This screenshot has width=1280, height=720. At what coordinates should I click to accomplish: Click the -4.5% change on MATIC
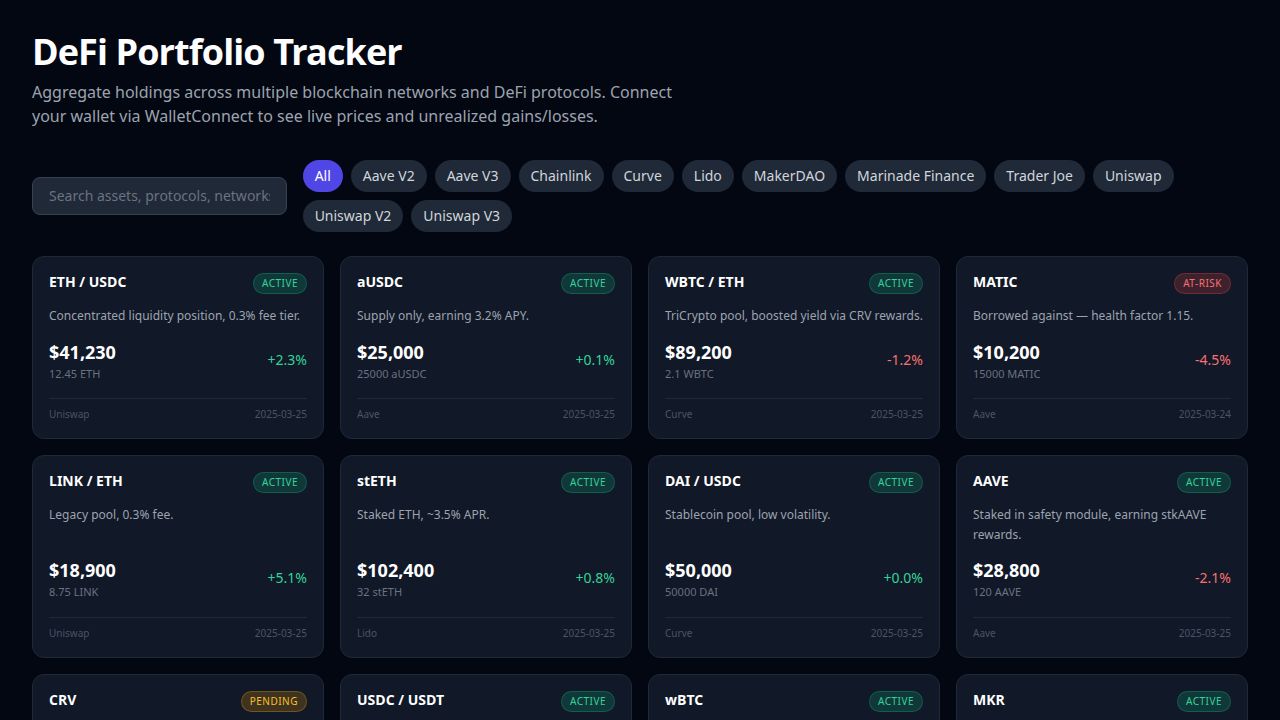click(1212, 360)
